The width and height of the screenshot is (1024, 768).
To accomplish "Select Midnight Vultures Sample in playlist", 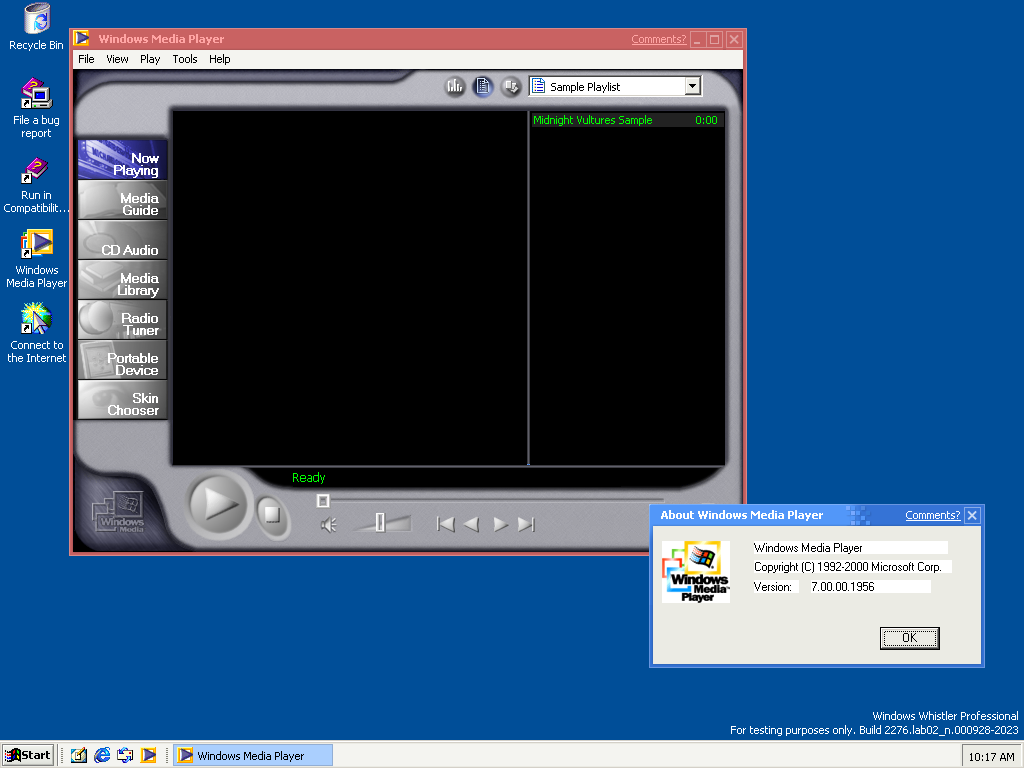I will [x=593, y=120].
